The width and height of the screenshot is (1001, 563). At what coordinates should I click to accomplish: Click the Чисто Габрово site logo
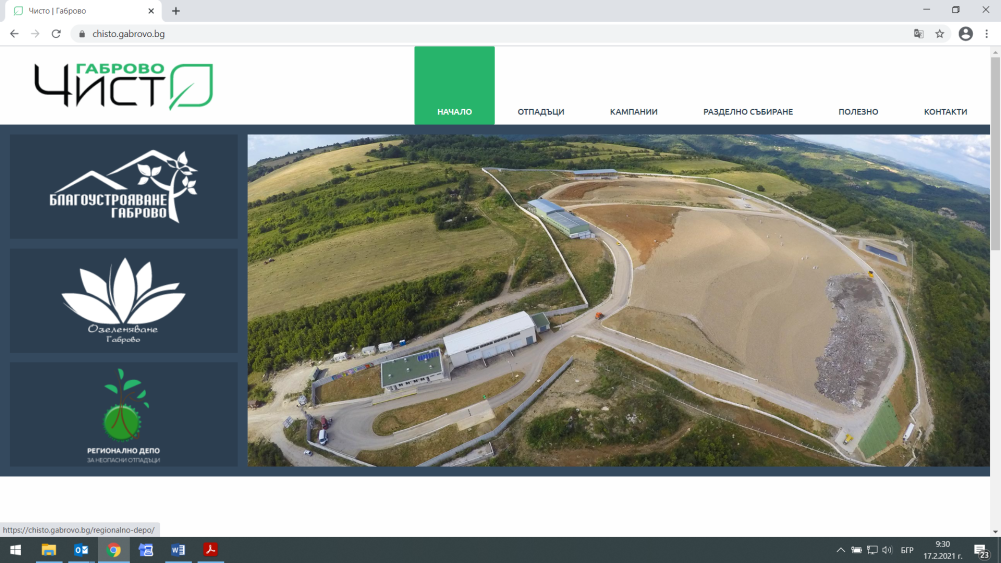point(123,86)
